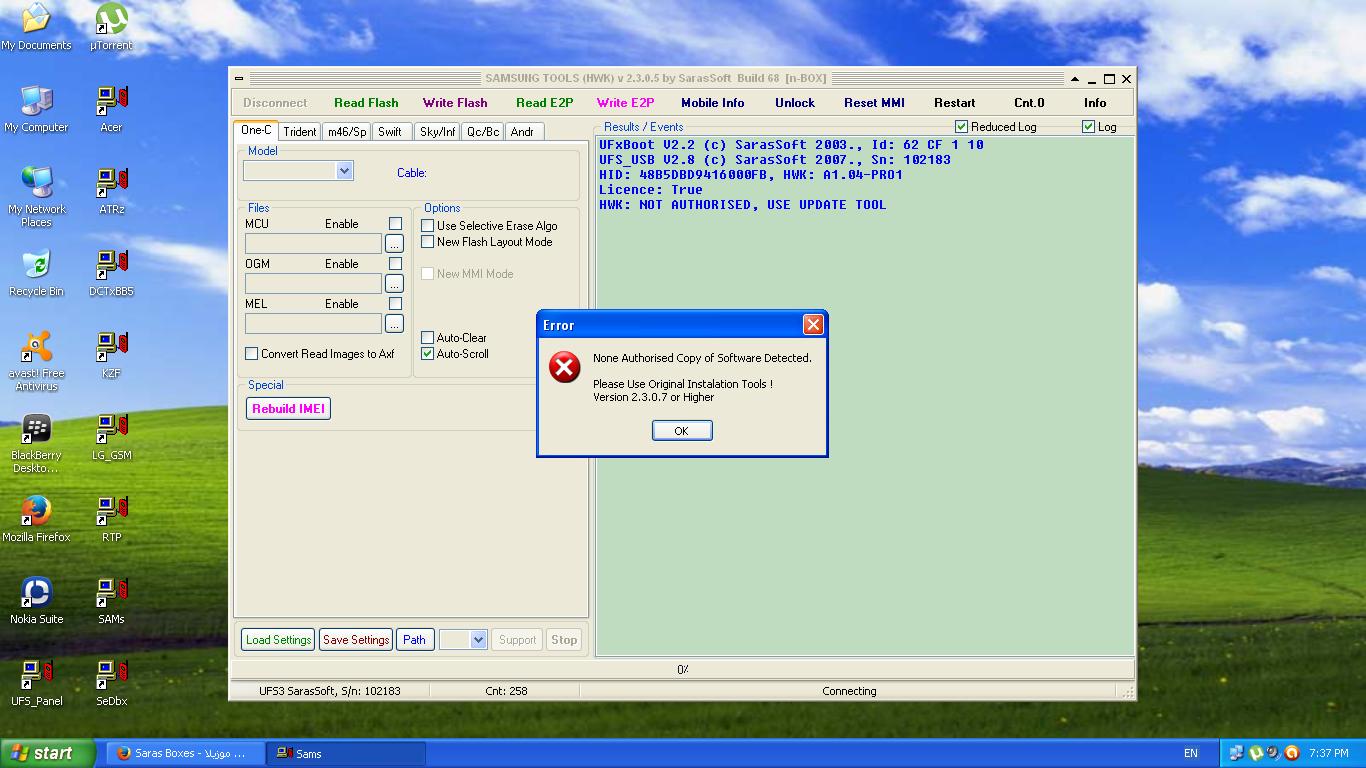Image resolution: width=1366 pixels, height=768 pixels.
Task: Click the system menu icon in Samsung Tools title bar
Action: [239, 78]
